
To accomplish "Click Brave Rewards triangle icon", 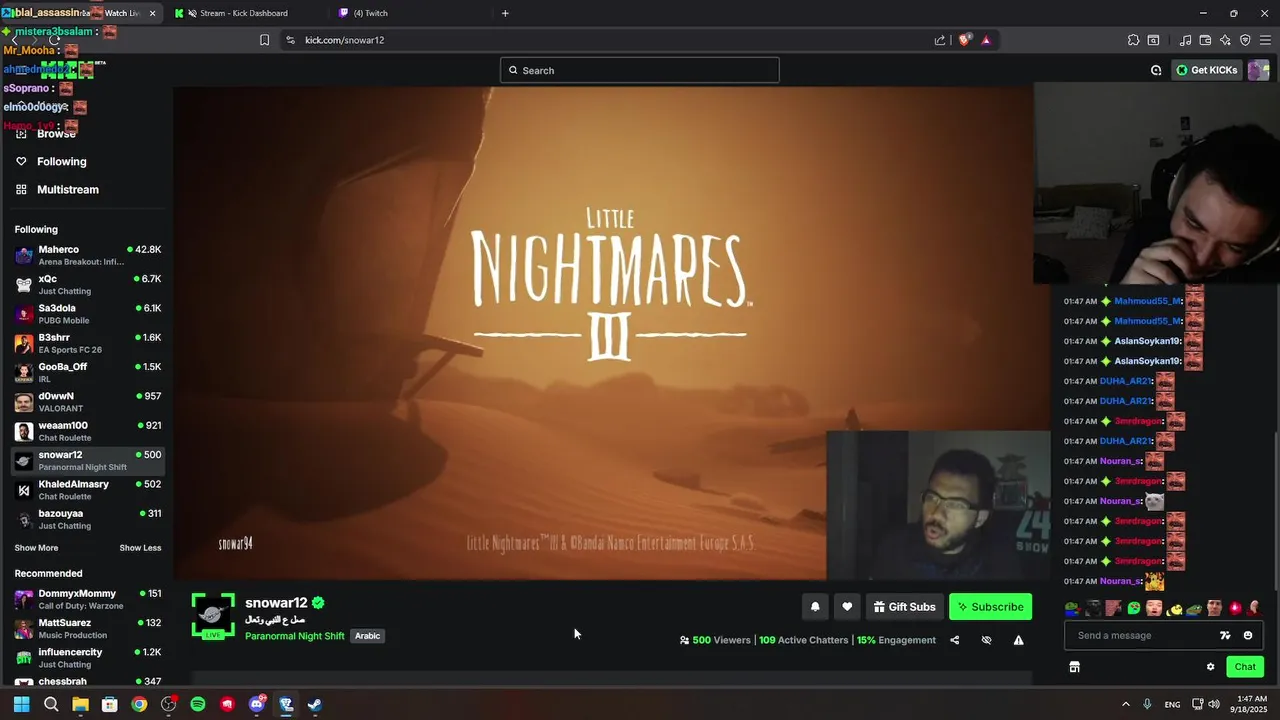I will click(x=986, y=40).
